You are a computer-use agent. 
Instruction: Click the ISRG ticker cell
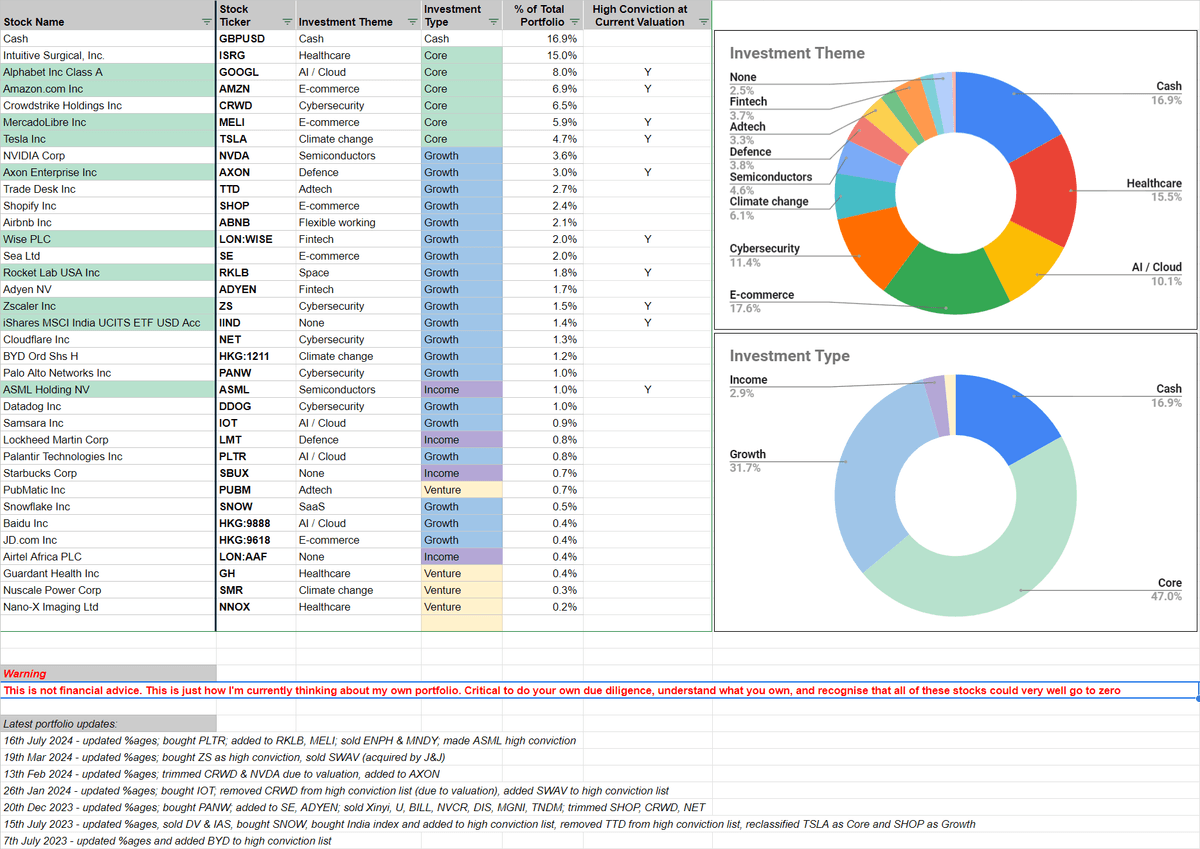tap(256, 56)
